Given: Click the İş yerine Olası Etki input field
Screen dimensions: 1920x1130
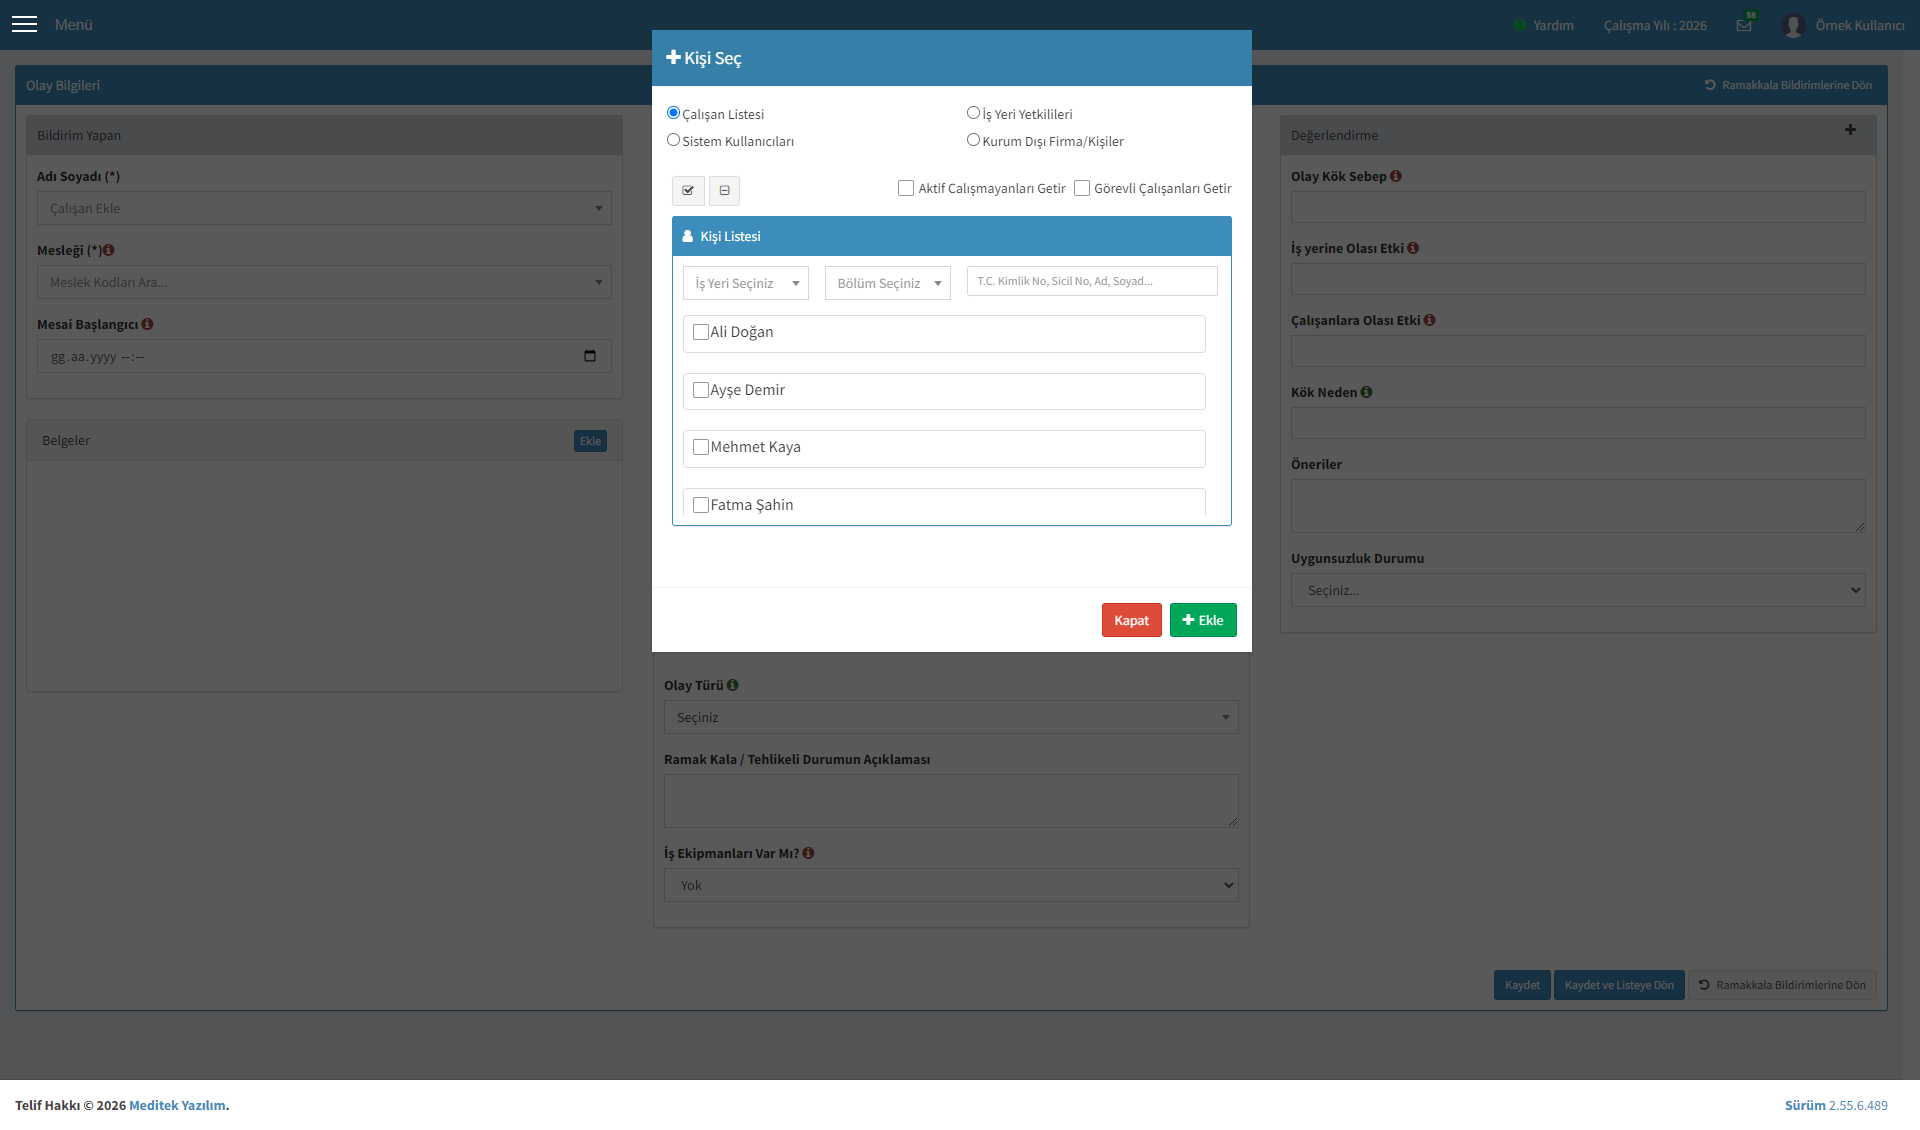Looking at the screenshot, I should click(1578, 279).
